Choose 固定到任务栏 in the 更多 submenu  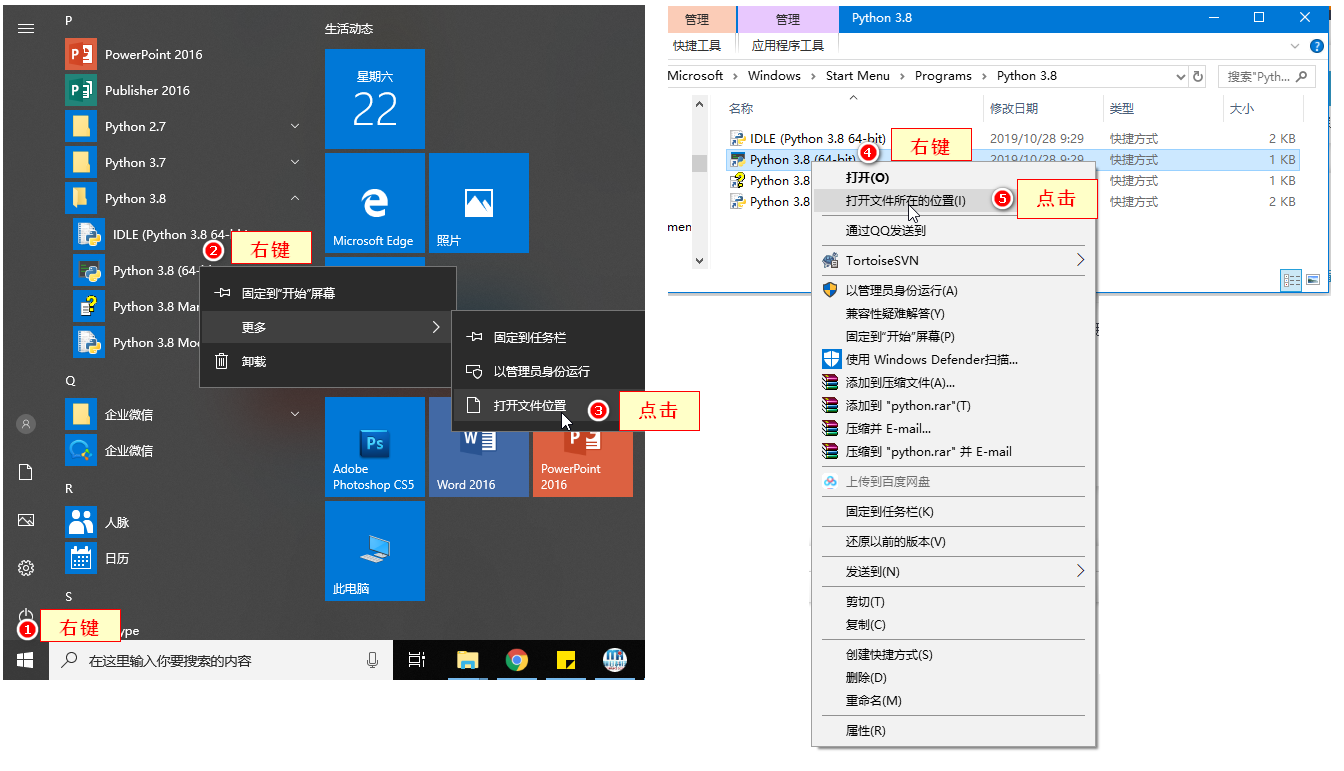coord(548,338)
